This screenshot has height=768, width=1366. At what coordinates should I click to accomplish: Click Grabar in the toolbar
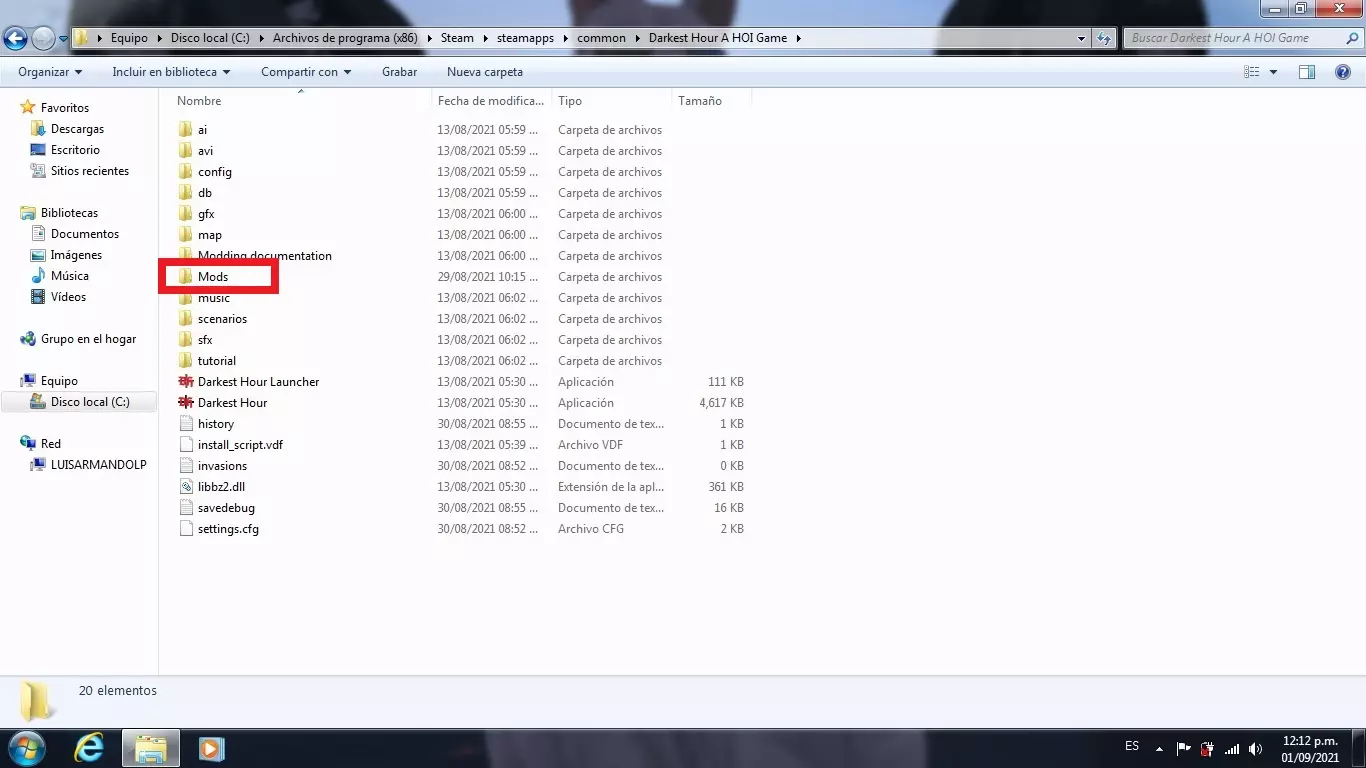(x=400, y=72)
